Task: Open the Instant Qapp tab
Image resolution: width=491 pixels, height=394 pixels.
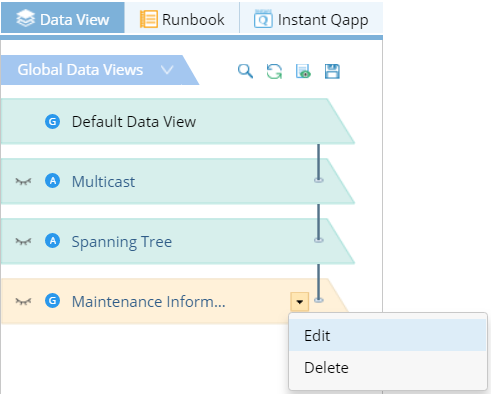Action: (311, 19)
